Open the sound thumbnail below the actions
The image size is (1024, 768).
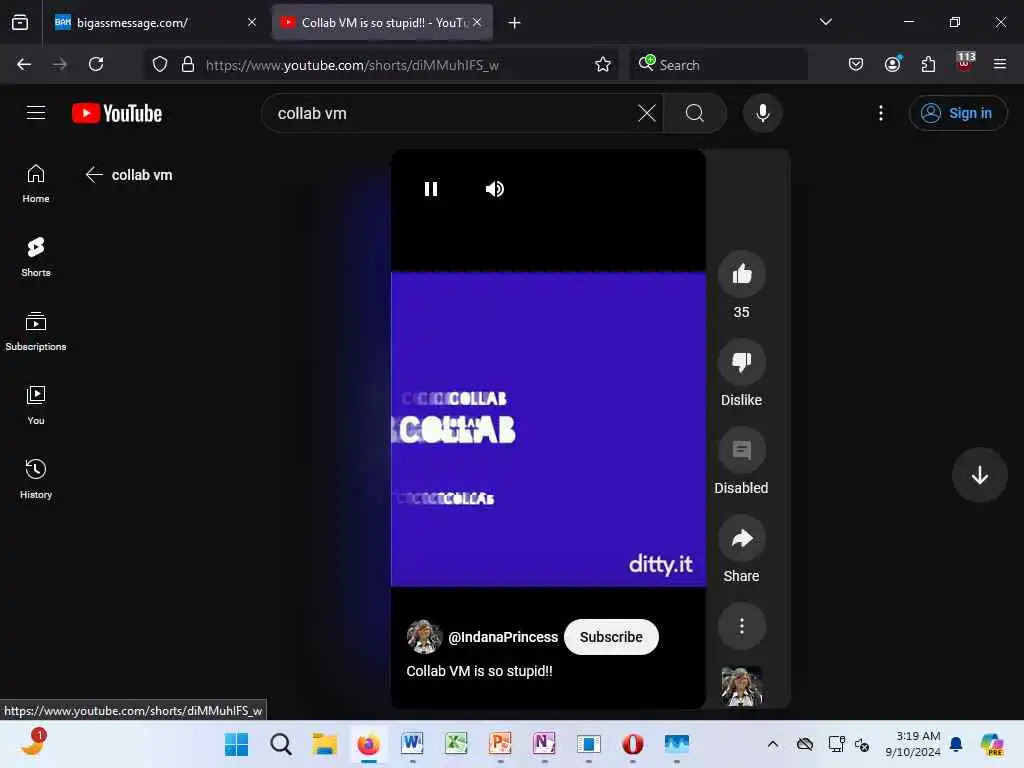pos(741,686)
